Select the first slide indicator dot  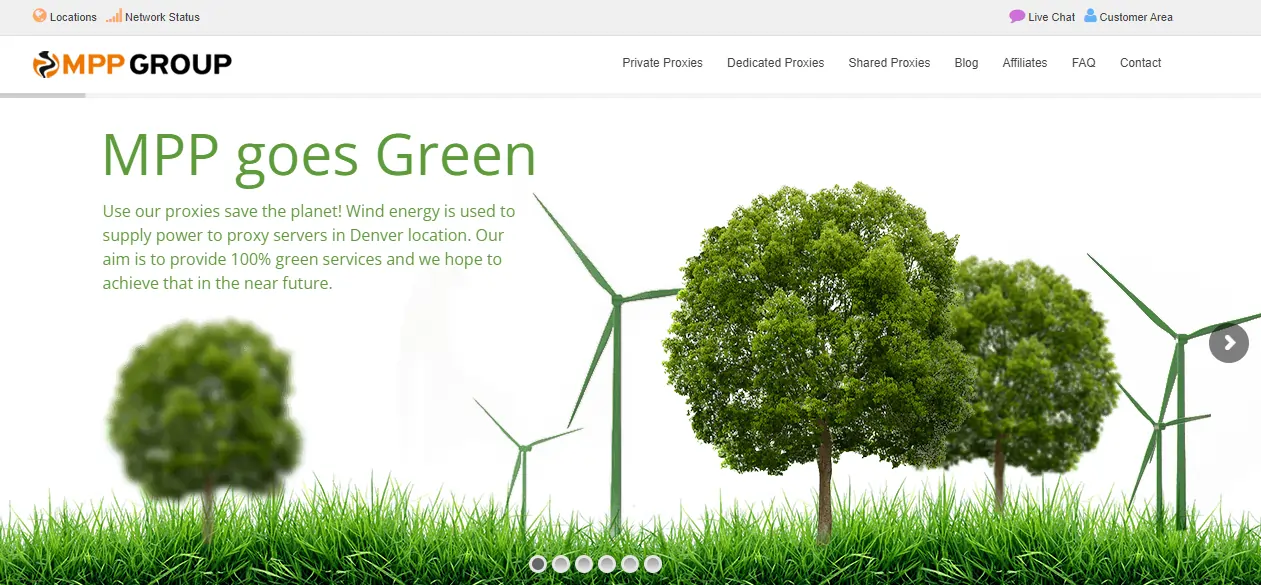[x=538, y=564]
